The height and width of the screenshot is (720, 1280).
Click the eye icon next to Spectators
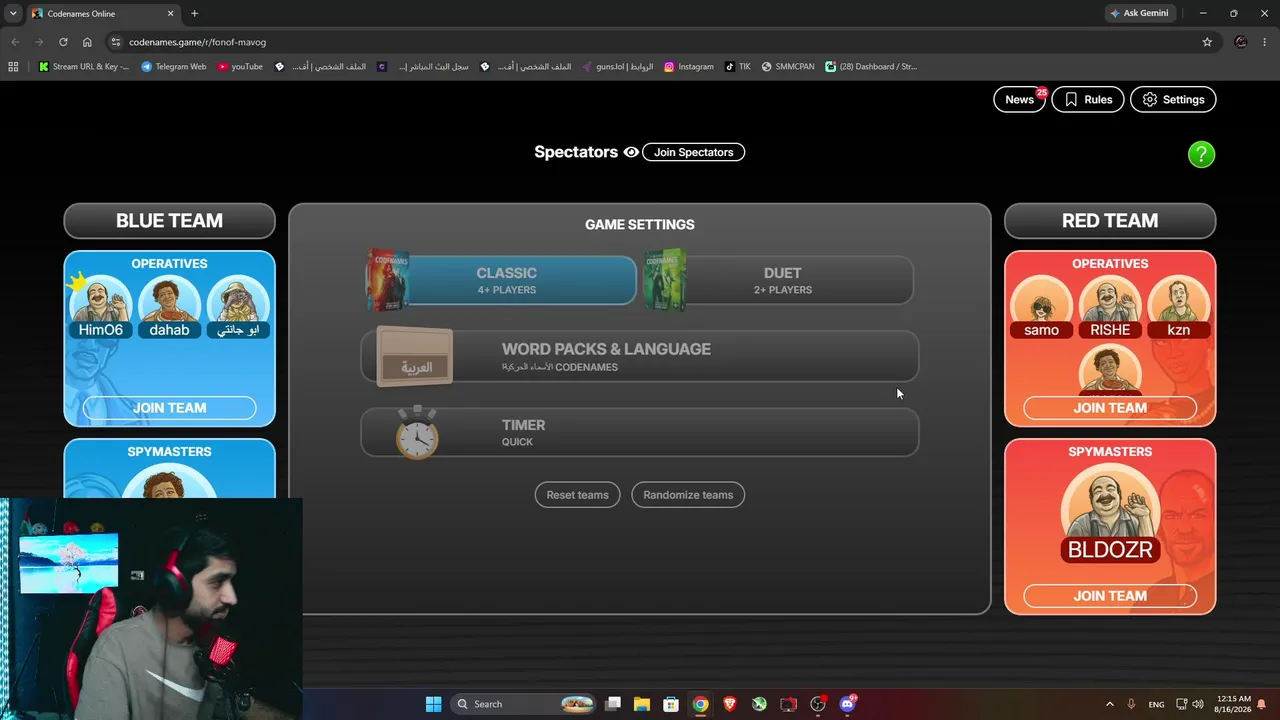[631, 152]
